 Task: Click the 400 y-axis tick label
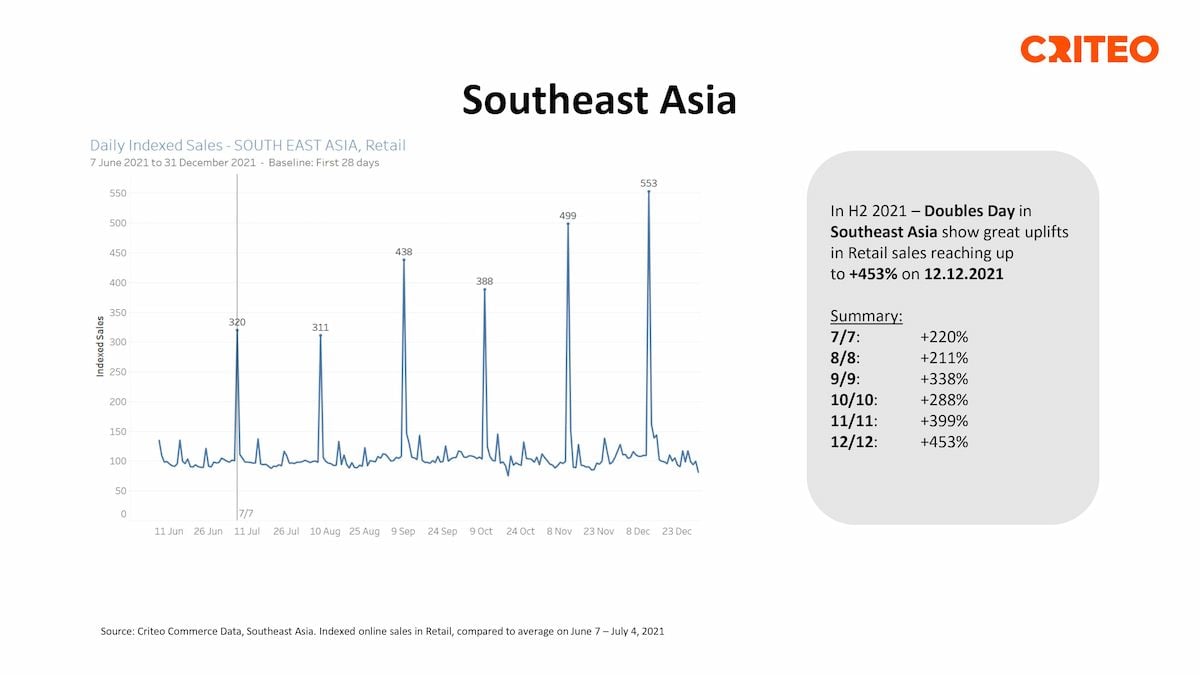pos(117,283)
